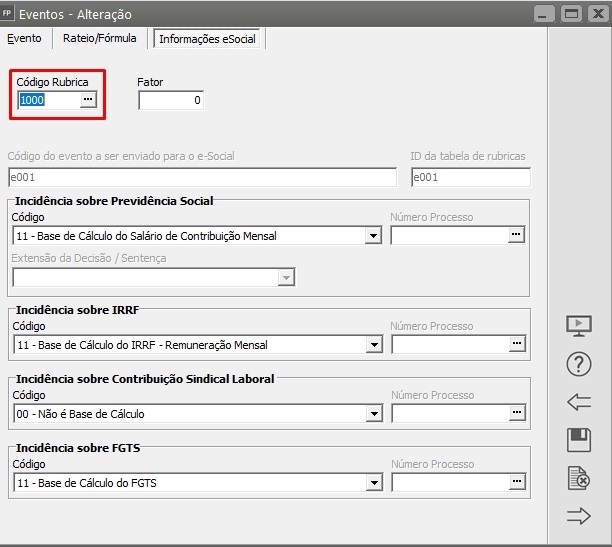The image size is (612, 547).
Task: Switch to the Rateio/Fórmula tab
Action: click(100, 38)
